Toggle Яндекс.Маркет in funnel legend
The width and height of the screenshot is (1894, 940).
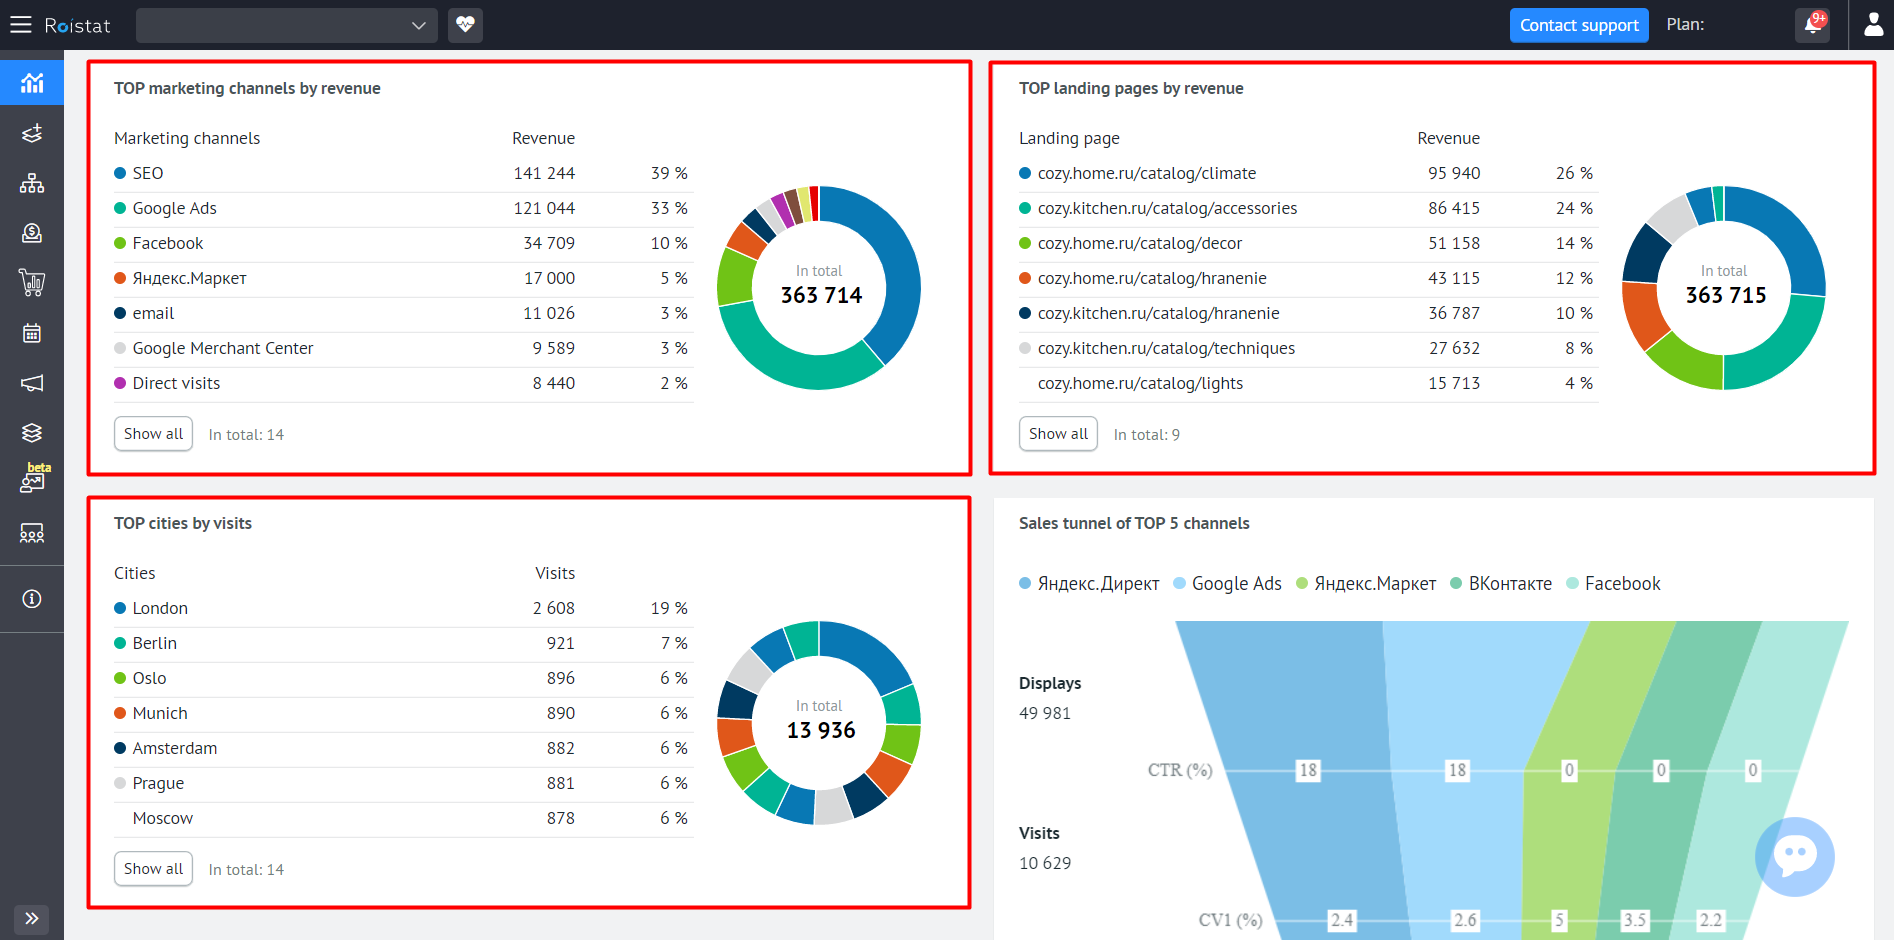tap(1366, 584)
